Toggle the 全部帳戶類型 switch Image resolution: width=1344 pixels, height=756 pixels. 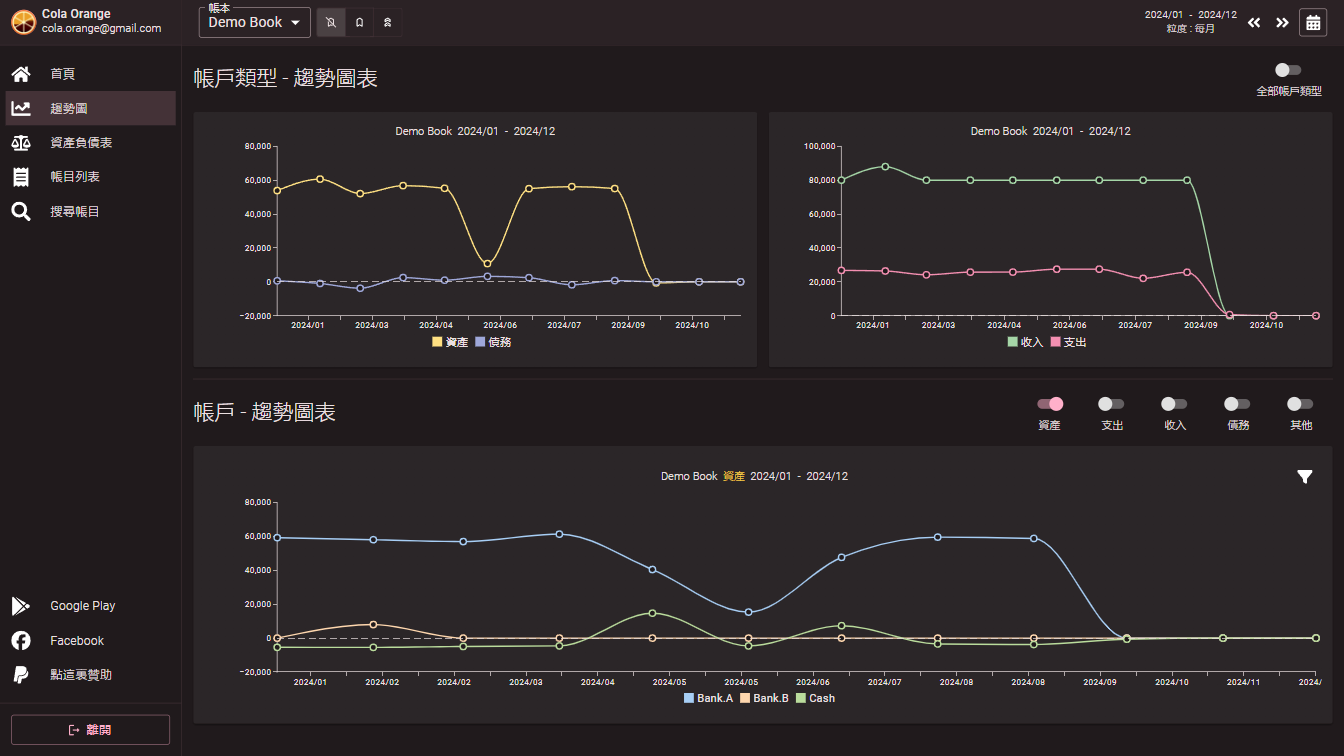[x=1288, y=70]
